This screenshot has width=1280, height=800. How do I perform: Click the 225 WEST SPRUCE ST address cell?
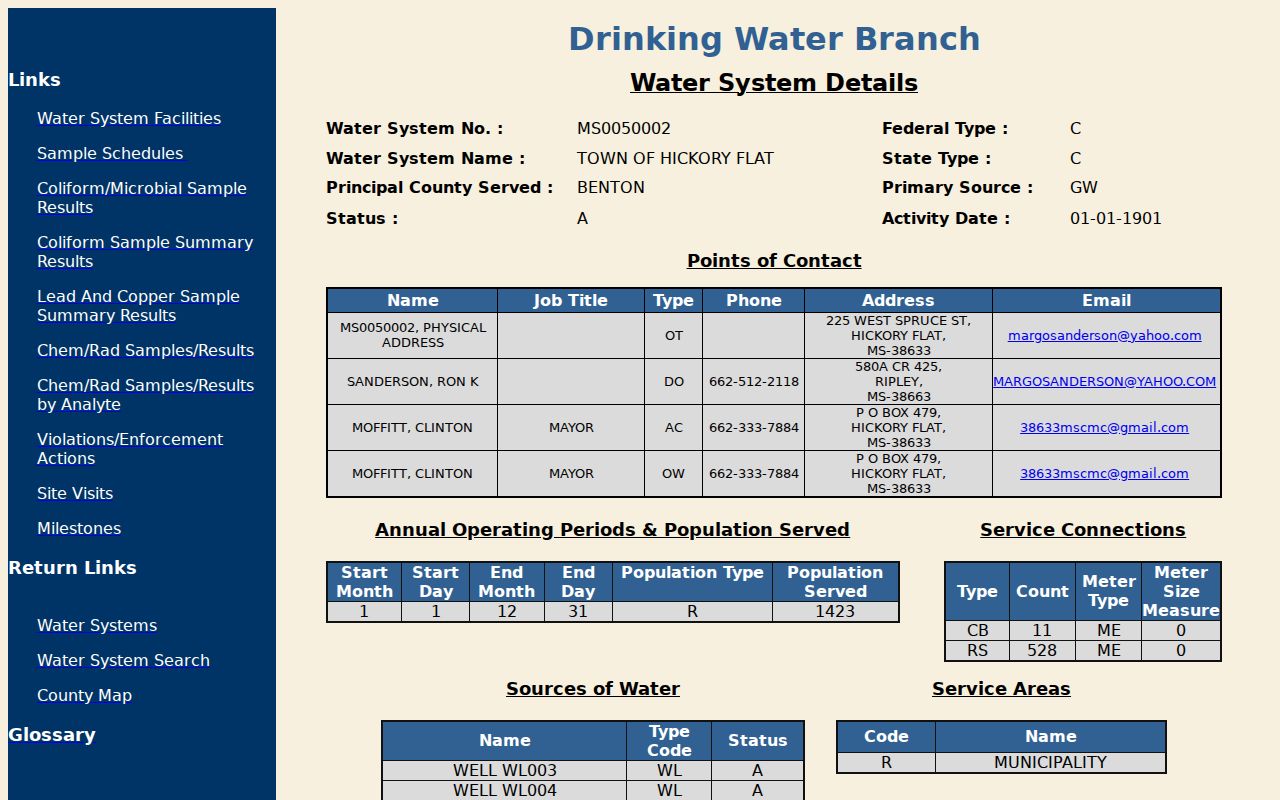[x=898, y=336]
